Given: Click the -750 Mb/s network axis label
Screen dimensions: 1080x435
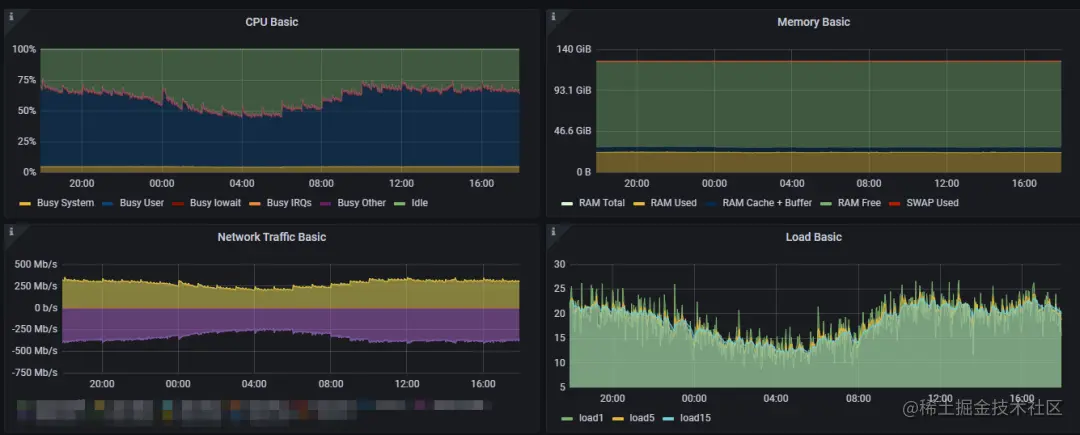Looking at the screenshot, I should pyautogui.click(x=34, y=372).
